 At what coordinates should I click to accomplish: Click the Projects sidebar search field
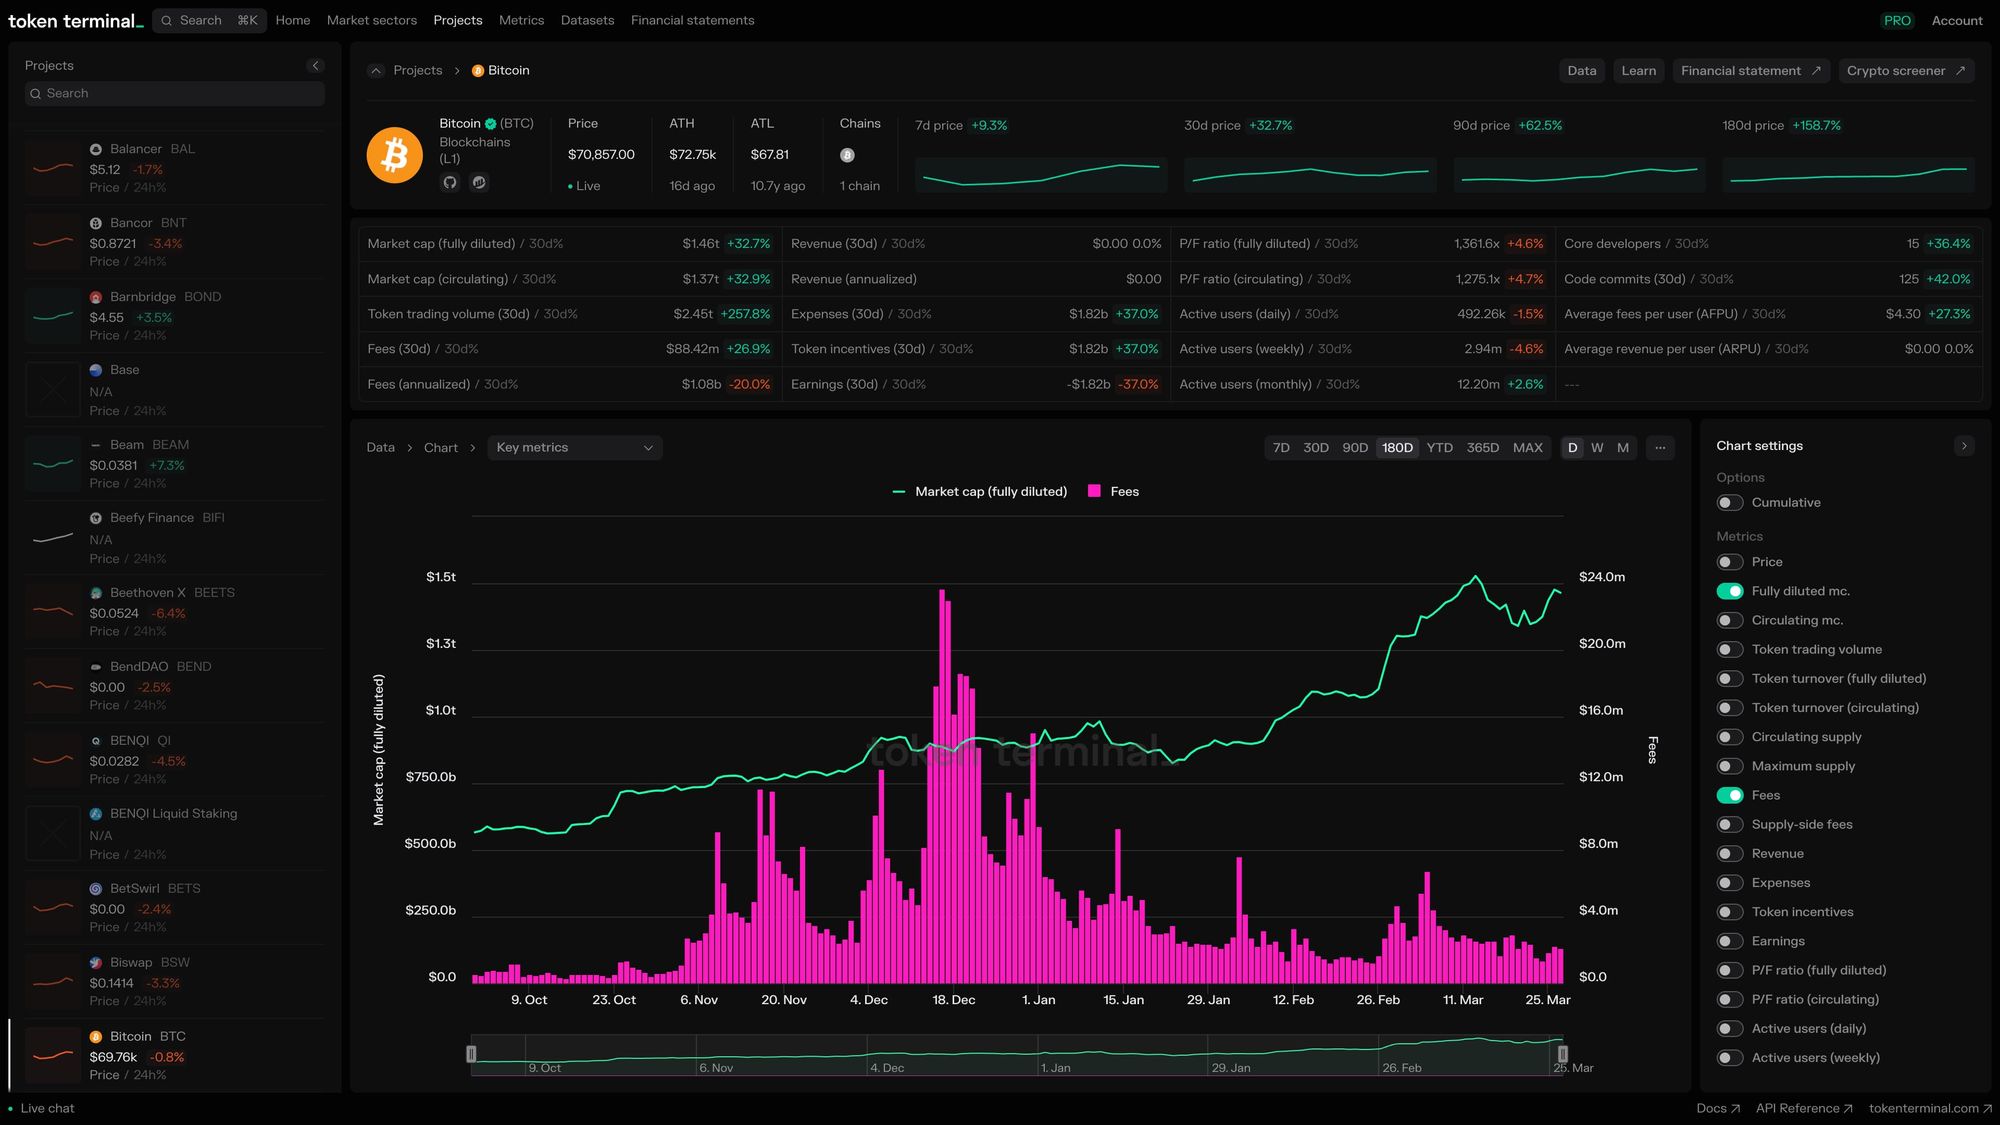tap(175, 94)
